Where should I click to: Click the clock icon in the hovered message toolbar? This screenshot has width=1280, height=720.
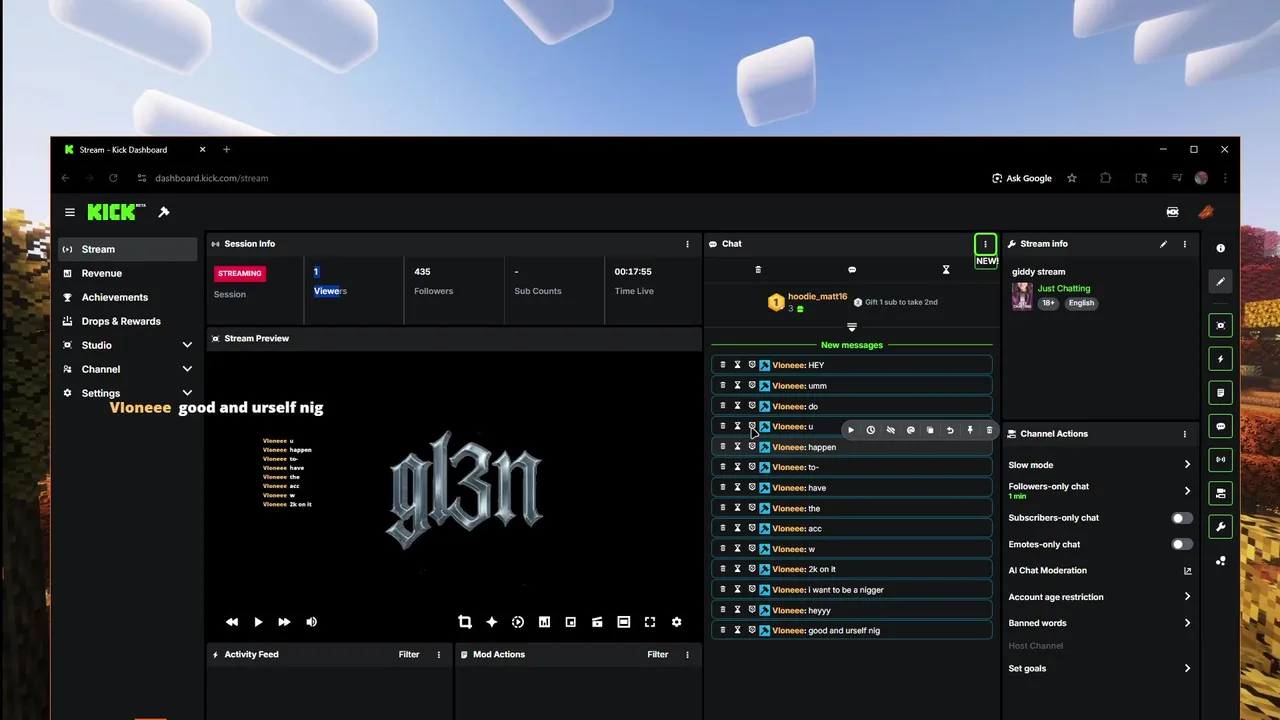tap(871, 430)
